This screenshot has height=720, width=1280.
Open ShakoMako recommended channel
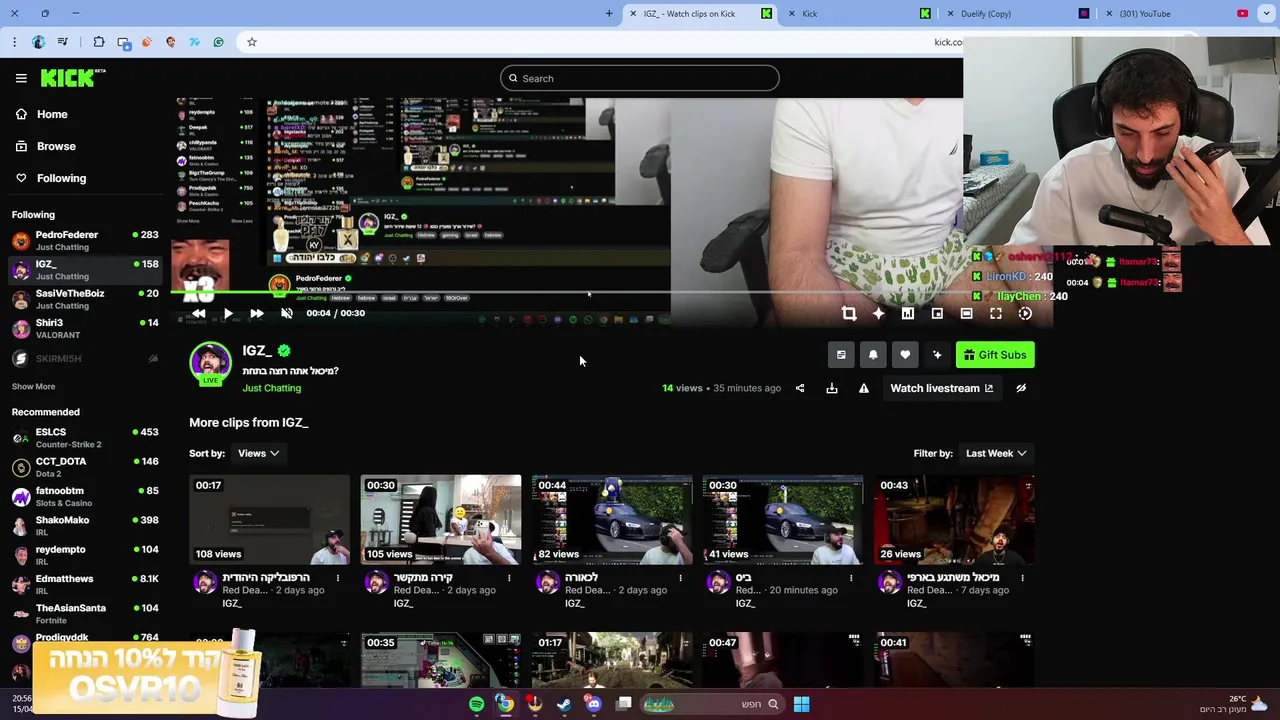(x=85, y=525)
